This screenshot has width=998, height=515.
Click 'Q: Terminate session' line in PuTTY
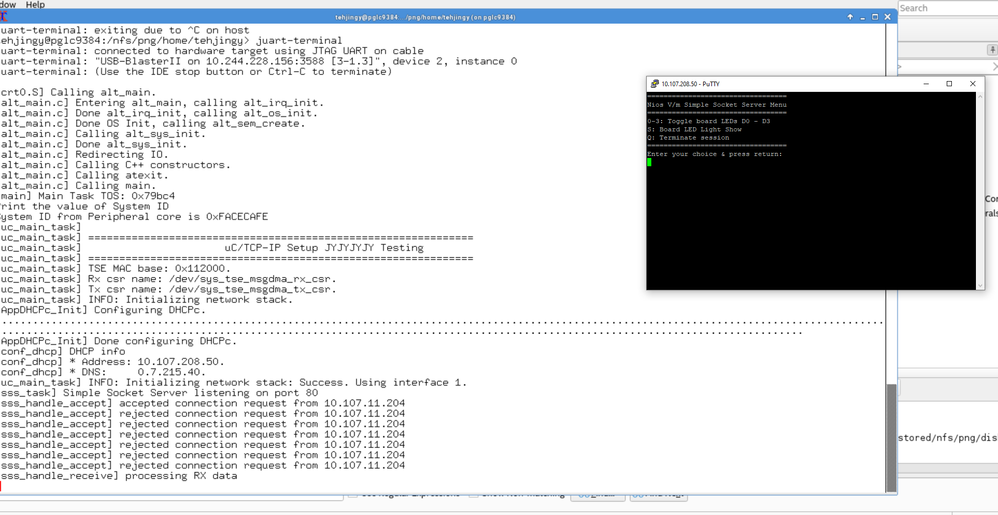[688, 138]
